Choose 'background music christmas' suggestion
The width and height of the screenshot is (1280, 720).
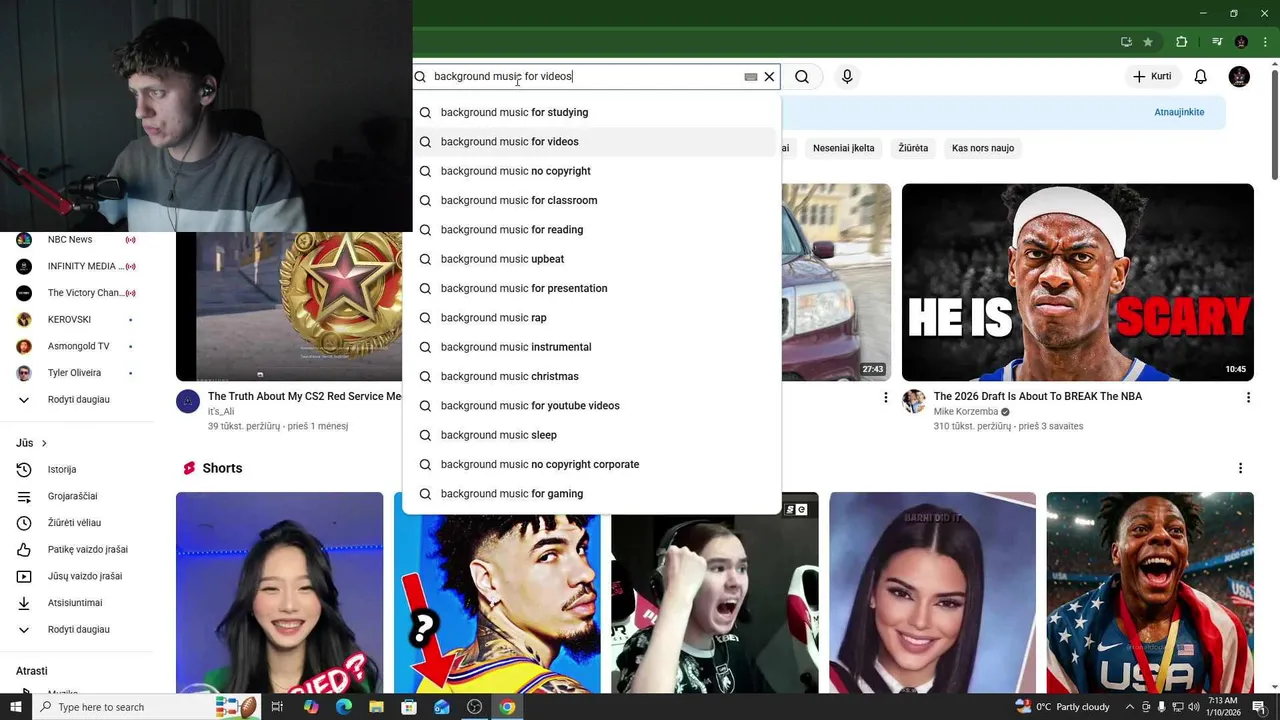(x=591, y=376)
